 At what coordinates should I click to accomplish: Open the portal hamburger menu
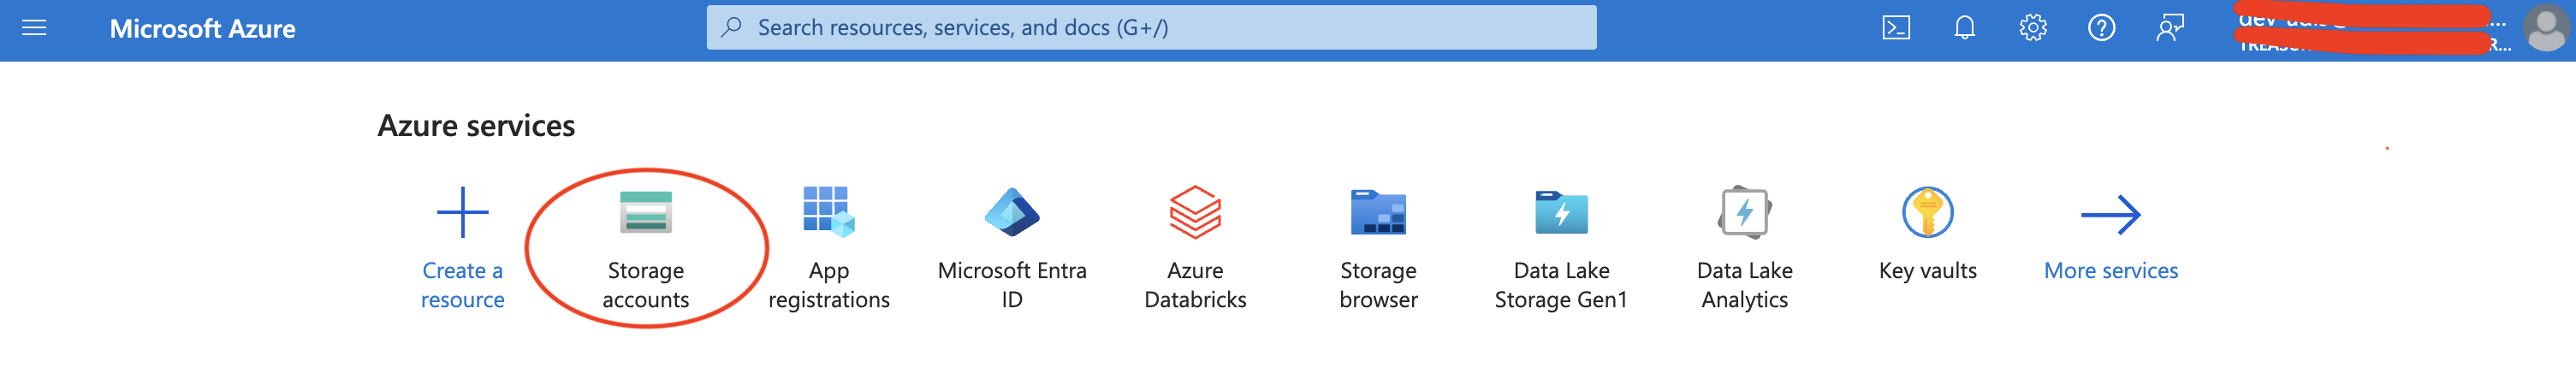click(x=34, y=28)
